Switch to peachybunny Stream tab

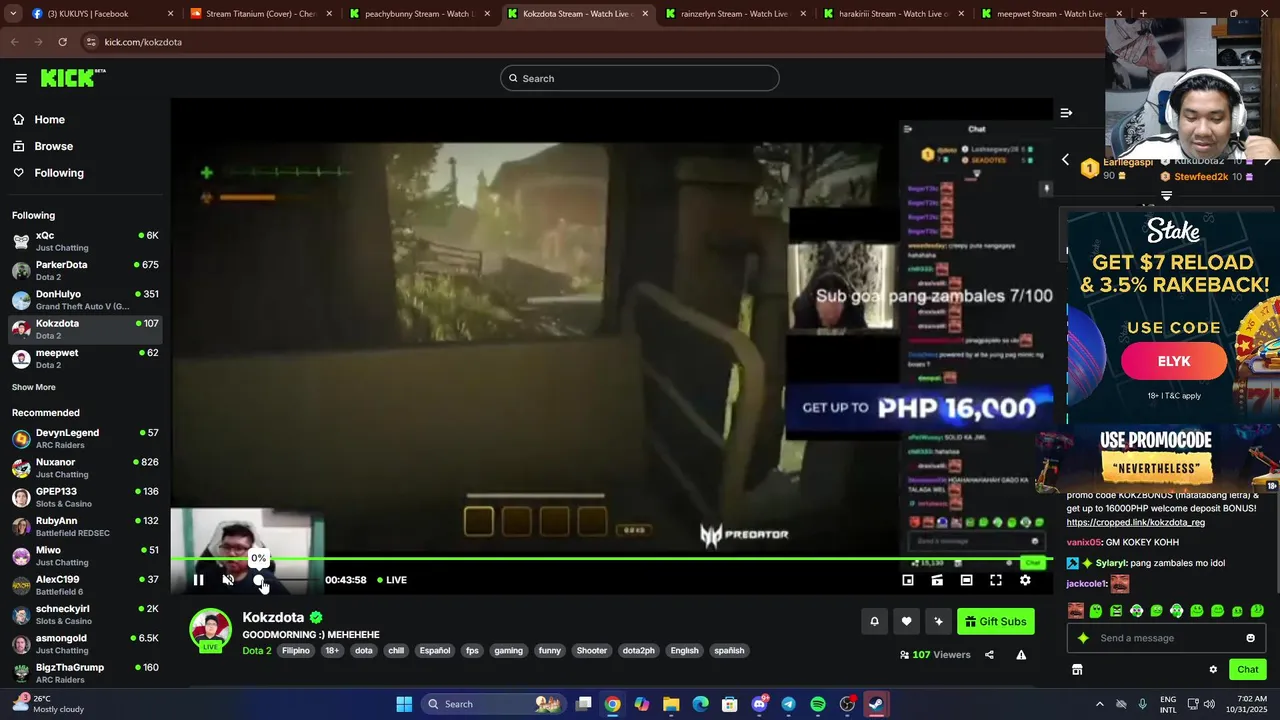tap(420, 14)
